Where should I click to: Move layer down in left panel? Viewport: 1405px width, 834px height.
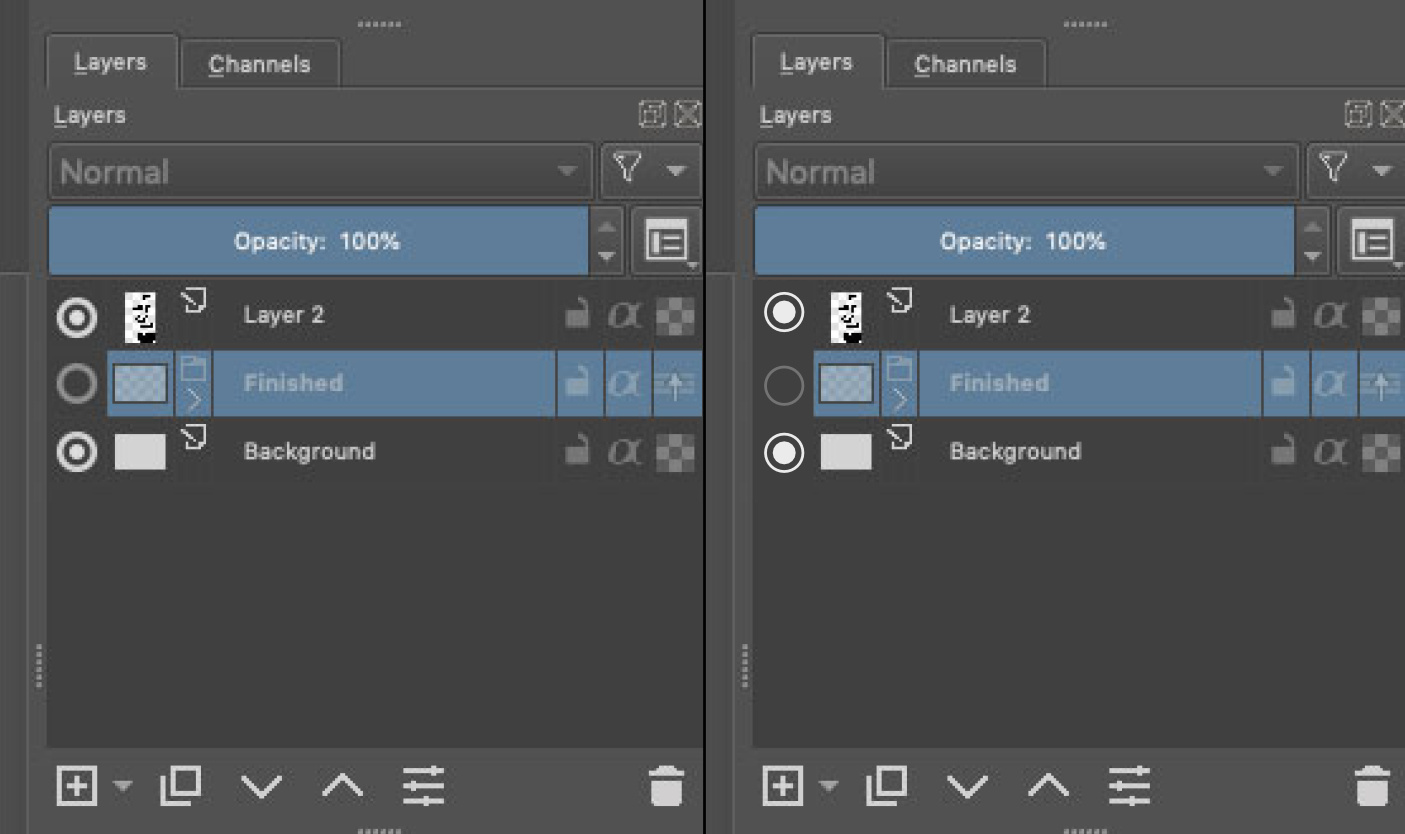tap(262, 786)
